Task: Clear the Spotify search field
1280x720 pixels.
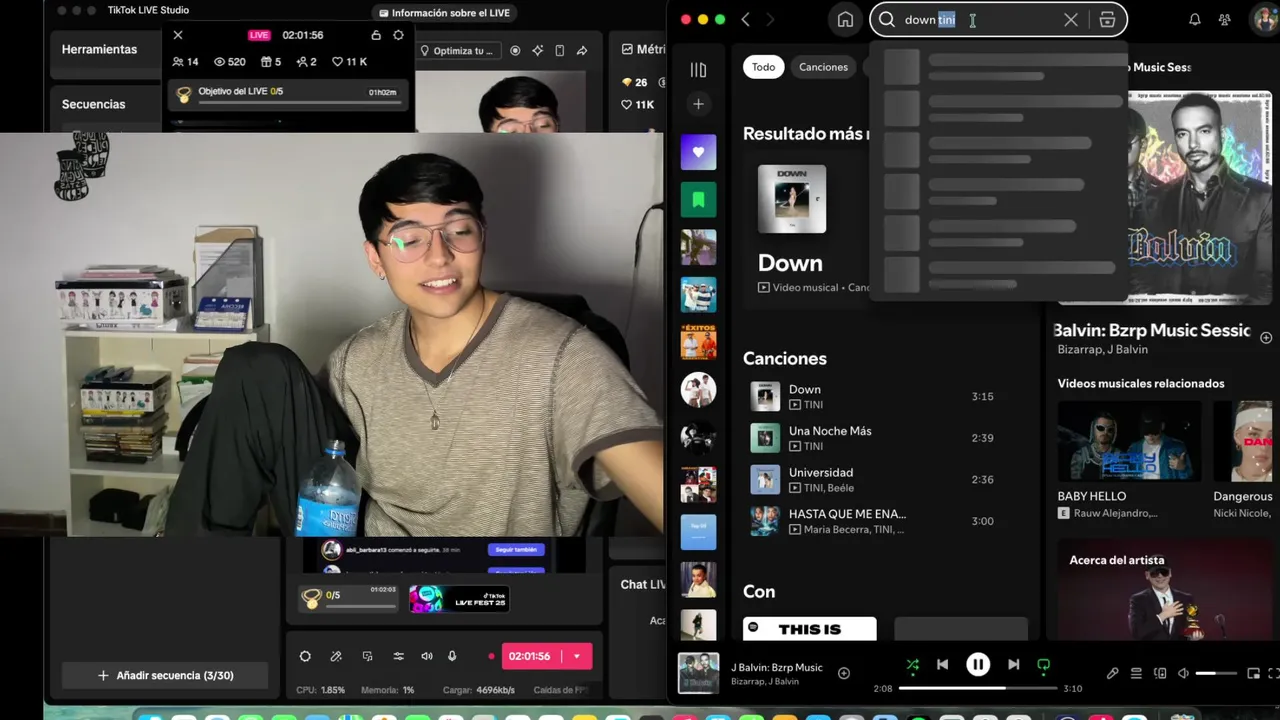Action: click(1070, 20)
